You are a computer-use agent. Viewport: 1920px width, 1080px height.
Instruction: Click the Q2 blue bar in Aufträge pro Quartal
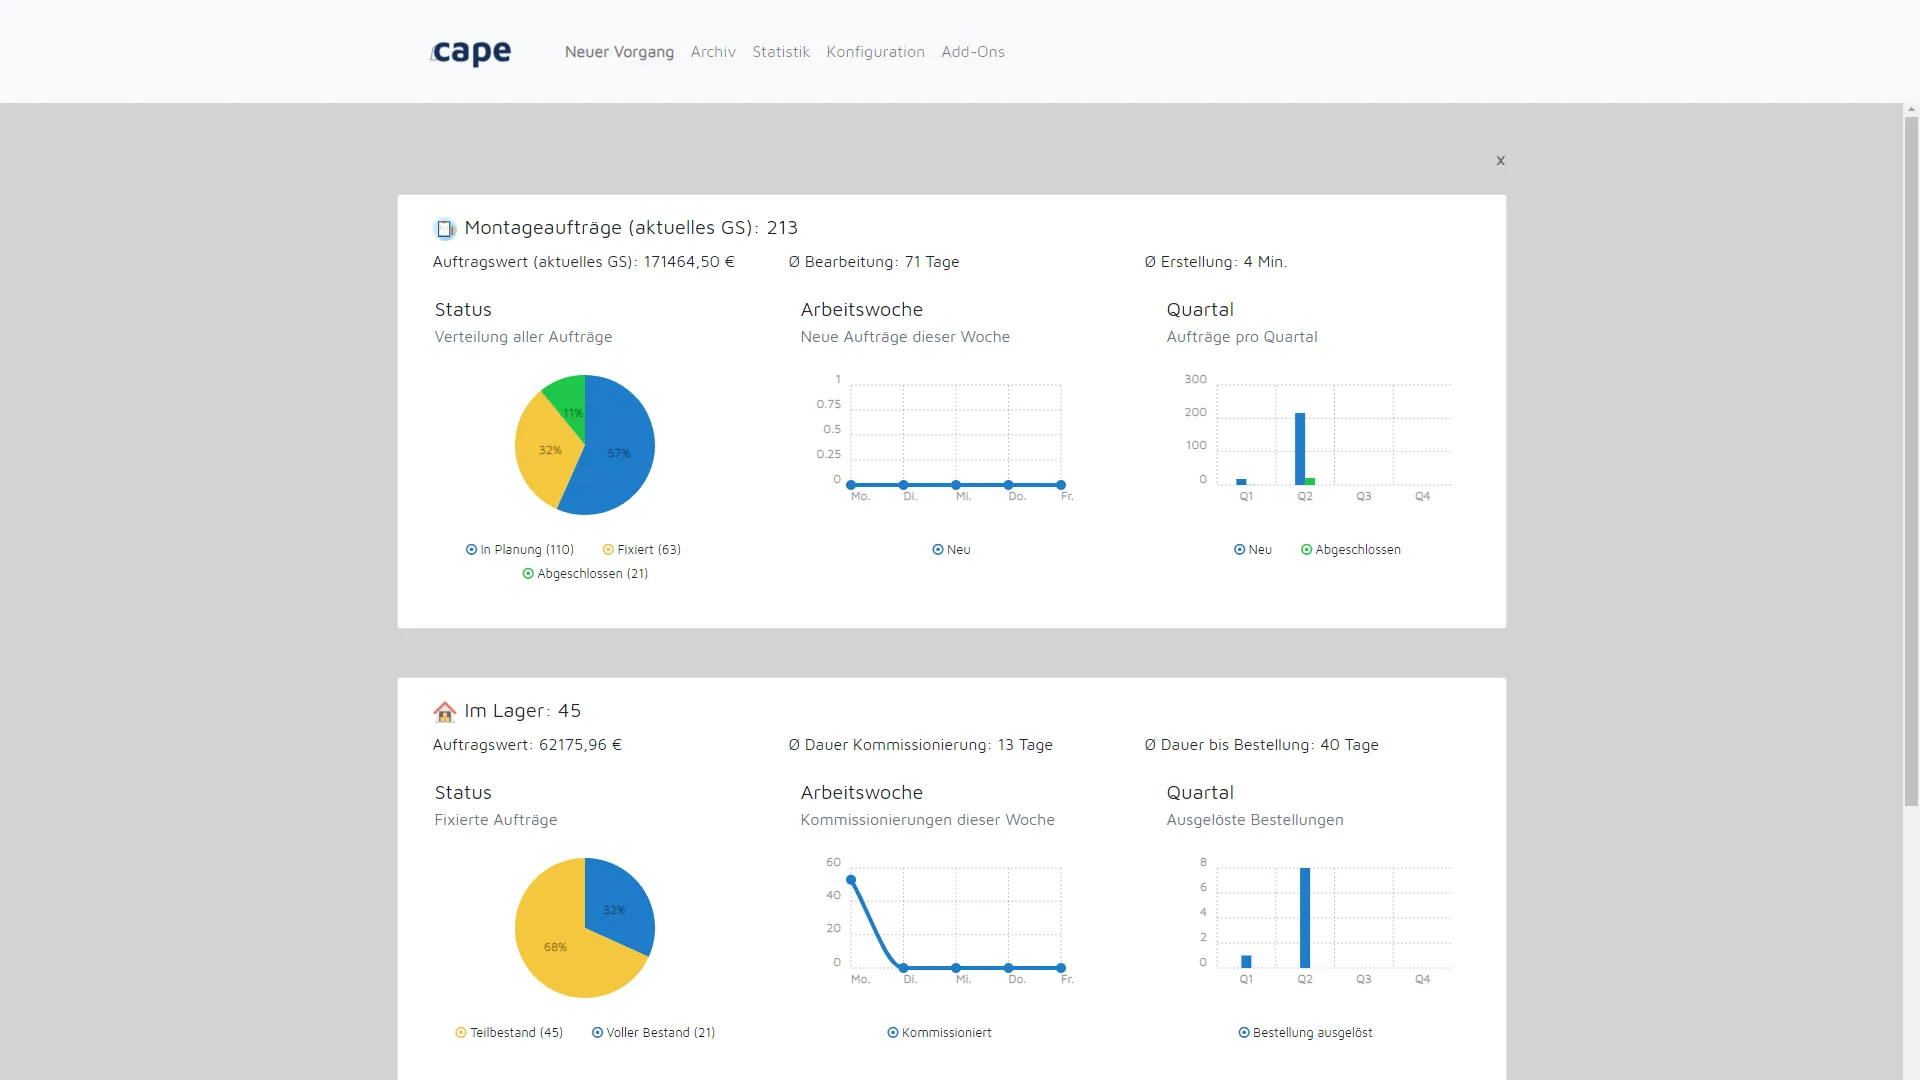[1300, 449]
